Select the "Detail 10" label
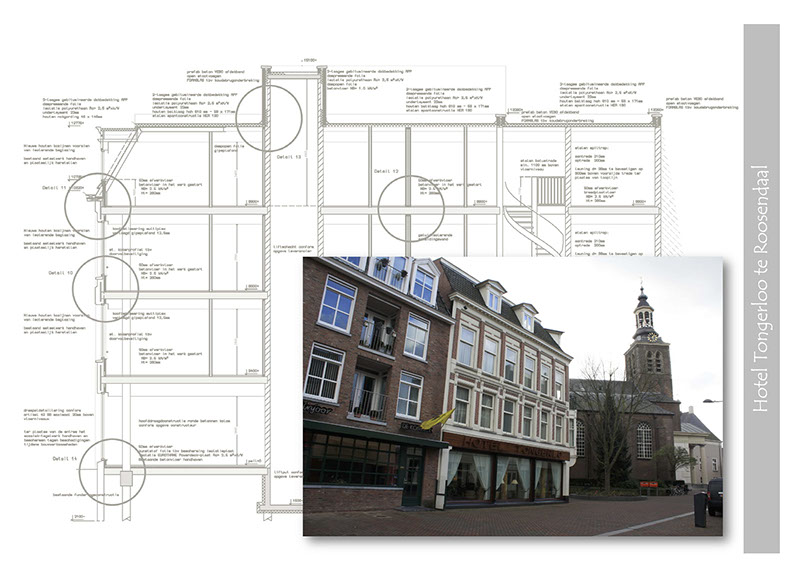Viewport: 800px width, 565px height. coord(61,273)
